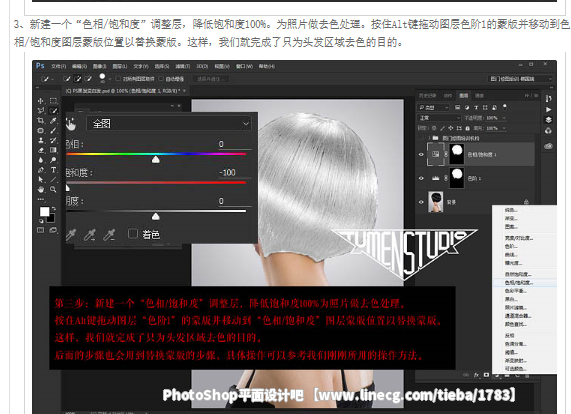Open the 文件(F) menu
This screenshot has height=414, width=571.
pos(59,66)
